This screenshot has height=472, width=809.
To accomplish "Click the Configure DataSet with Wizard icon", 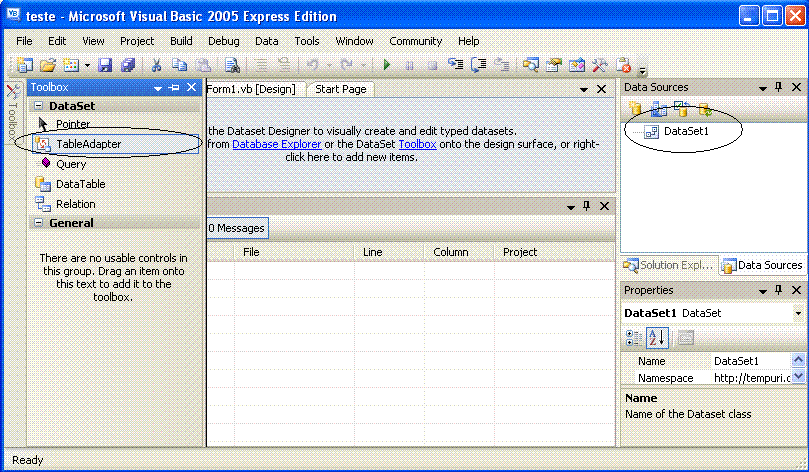I will [682, 109].
